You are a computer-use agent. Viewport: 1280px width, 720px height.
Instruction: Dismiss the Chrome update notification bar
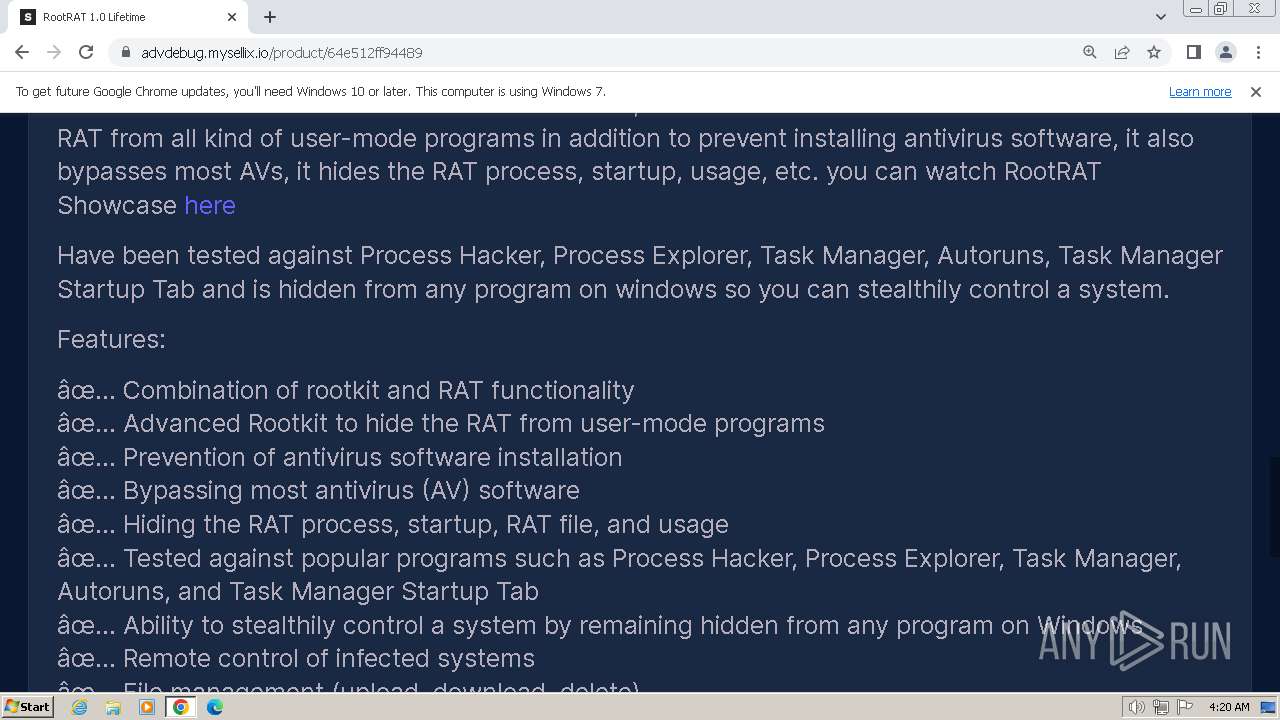(x=1256, y=91)
